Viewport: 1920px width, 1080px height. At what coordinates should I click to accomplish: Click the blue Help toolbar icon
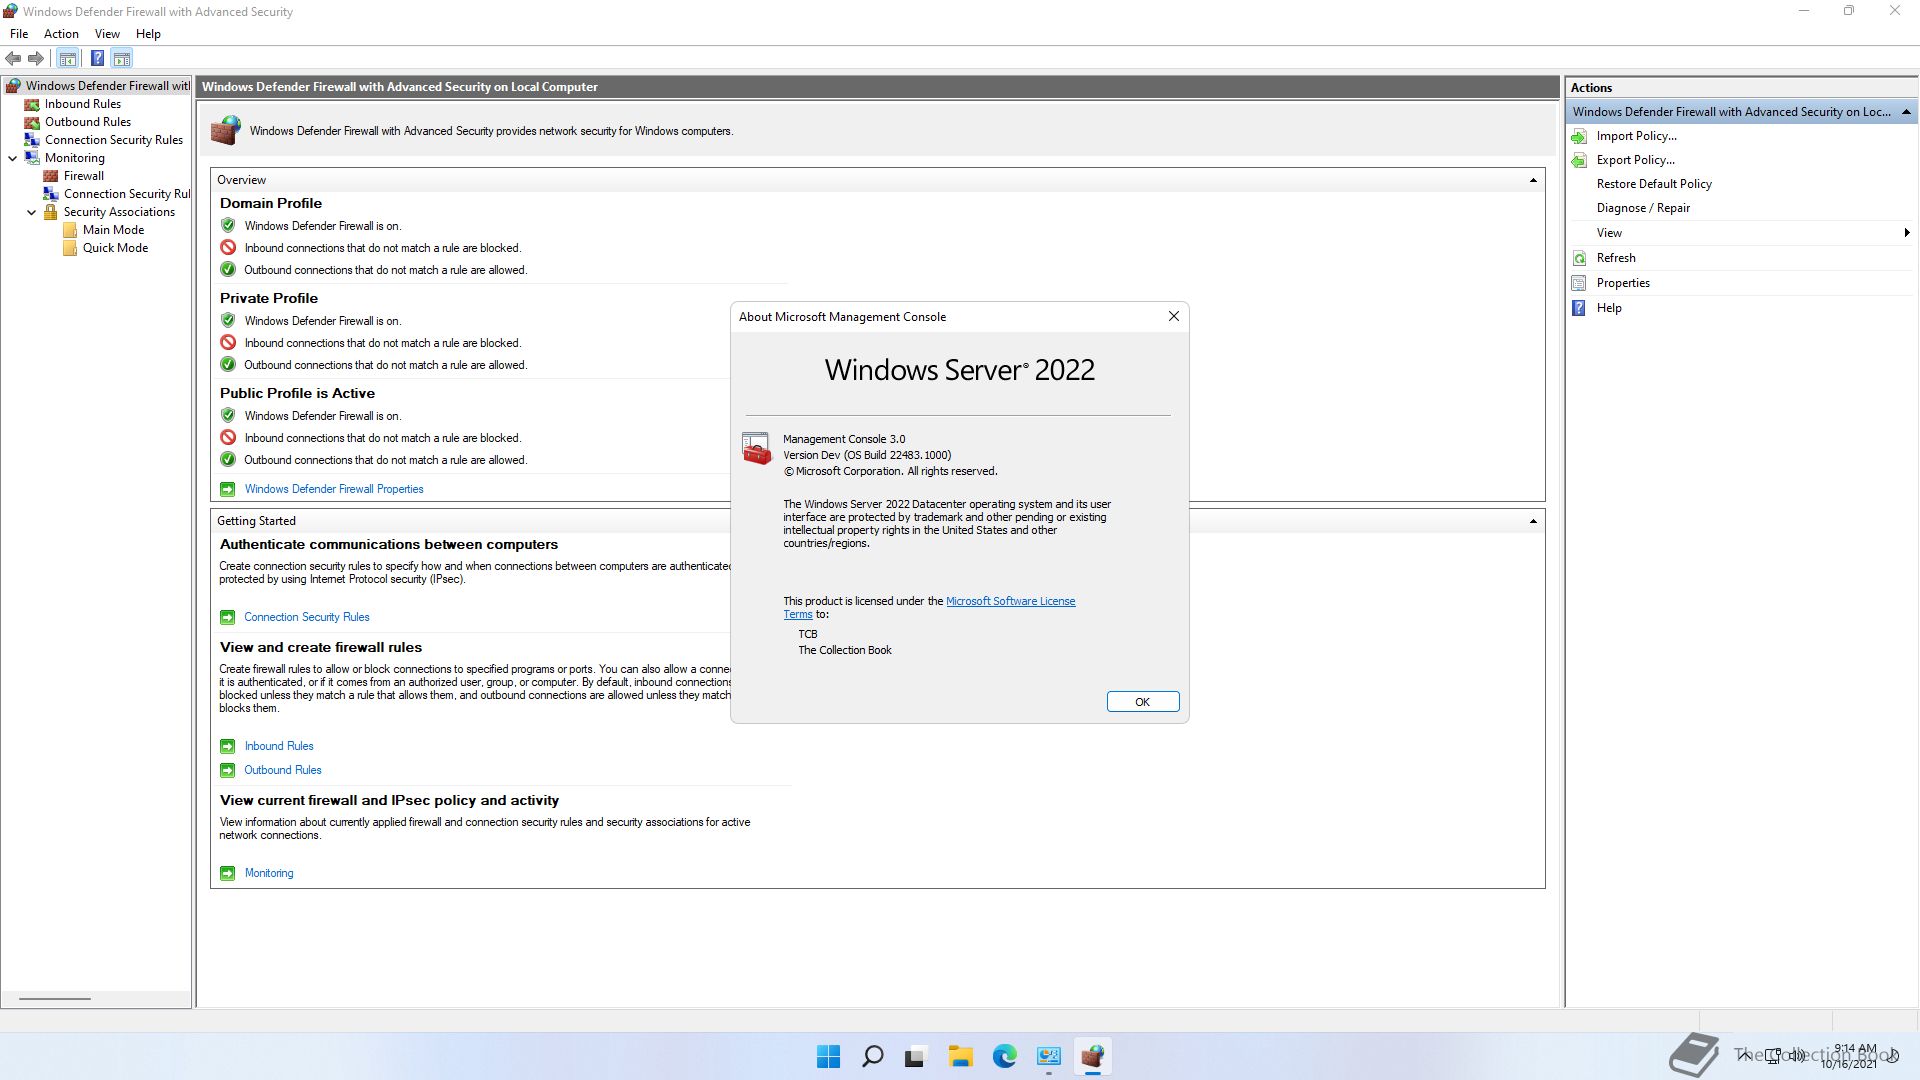point(97,58)
